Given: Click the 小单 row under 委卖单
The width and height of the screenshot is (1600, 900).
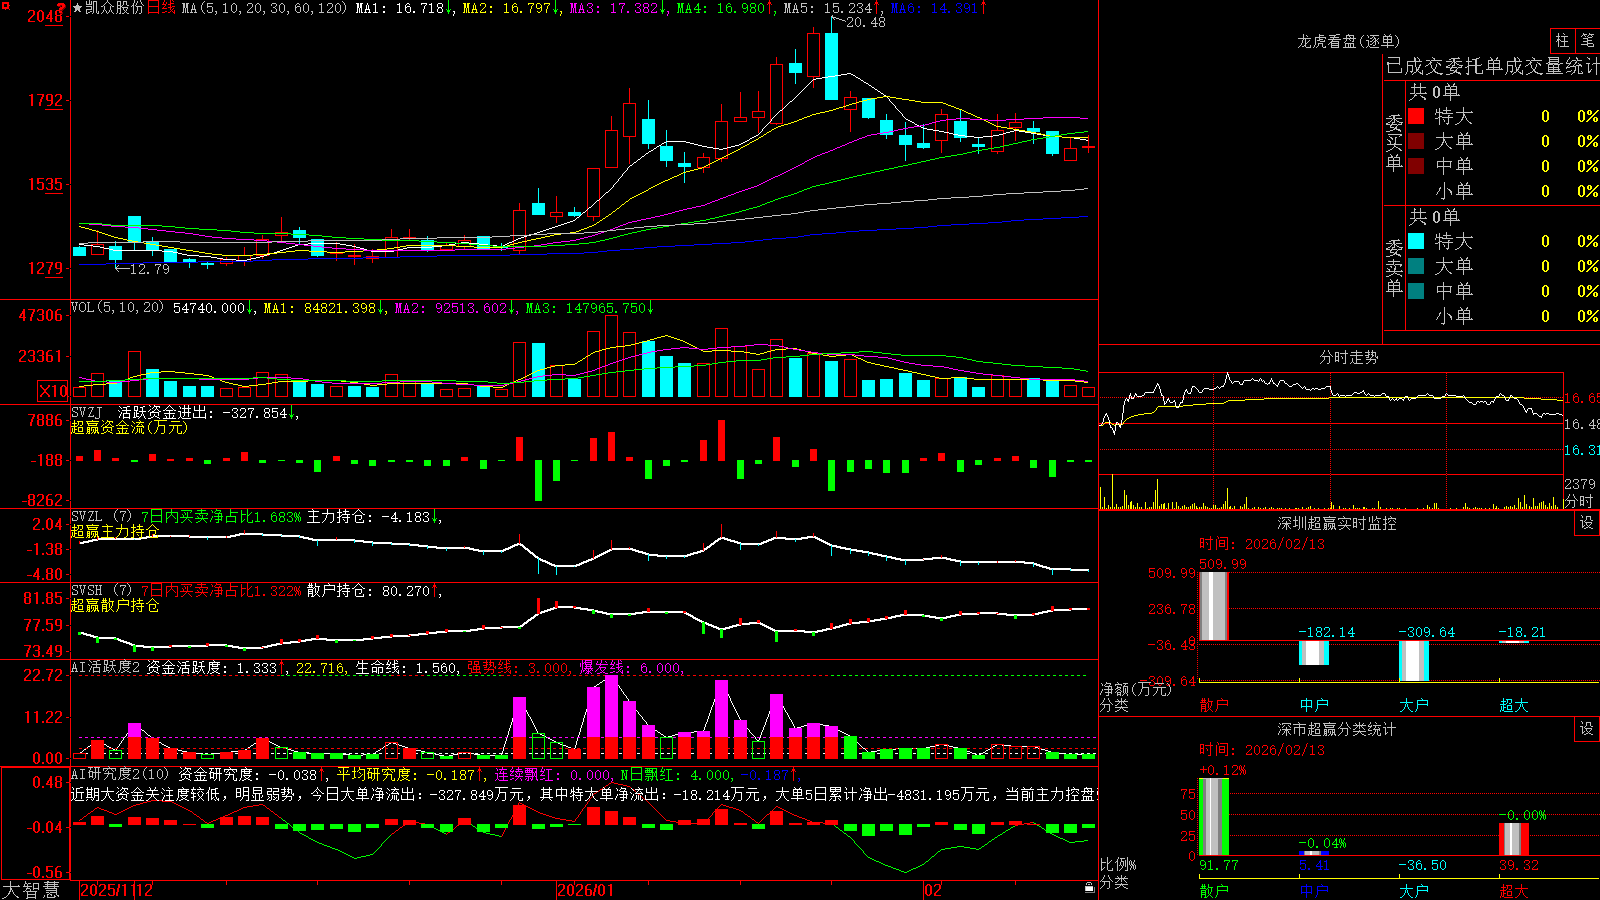Looking at the screenshot, I should [x=1503, y=316].
